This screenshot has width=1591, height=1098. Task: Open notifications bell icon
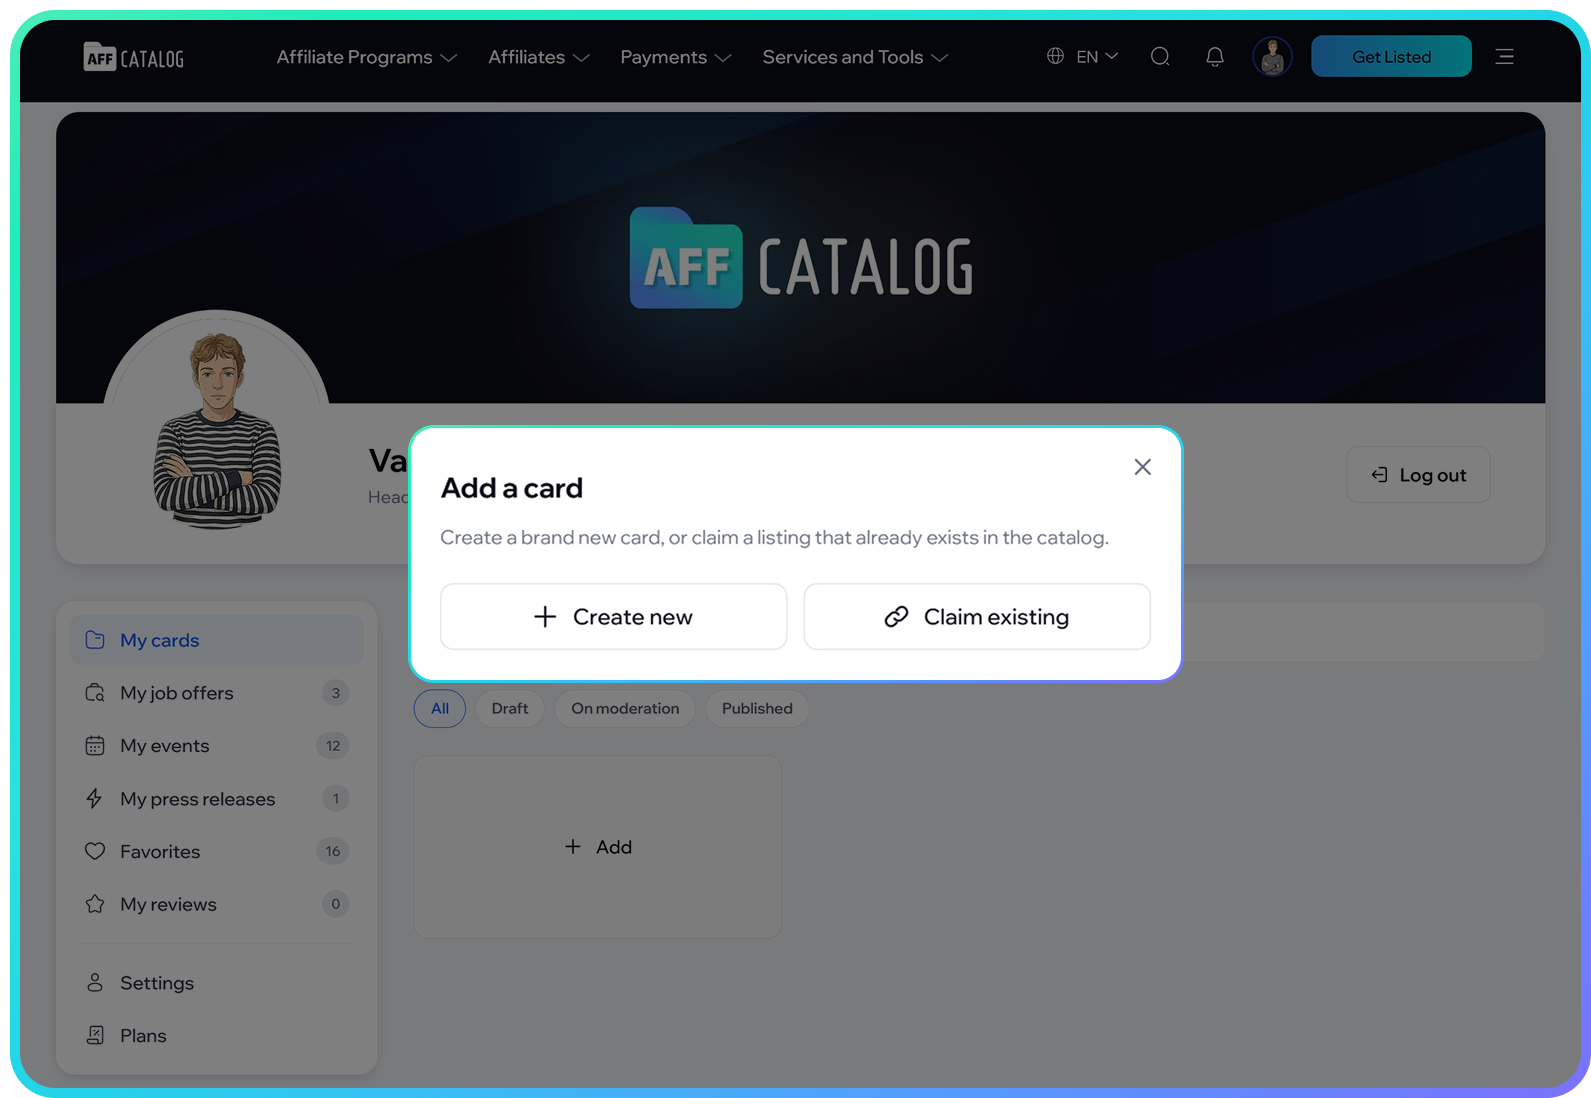[x=1215, y=57]
